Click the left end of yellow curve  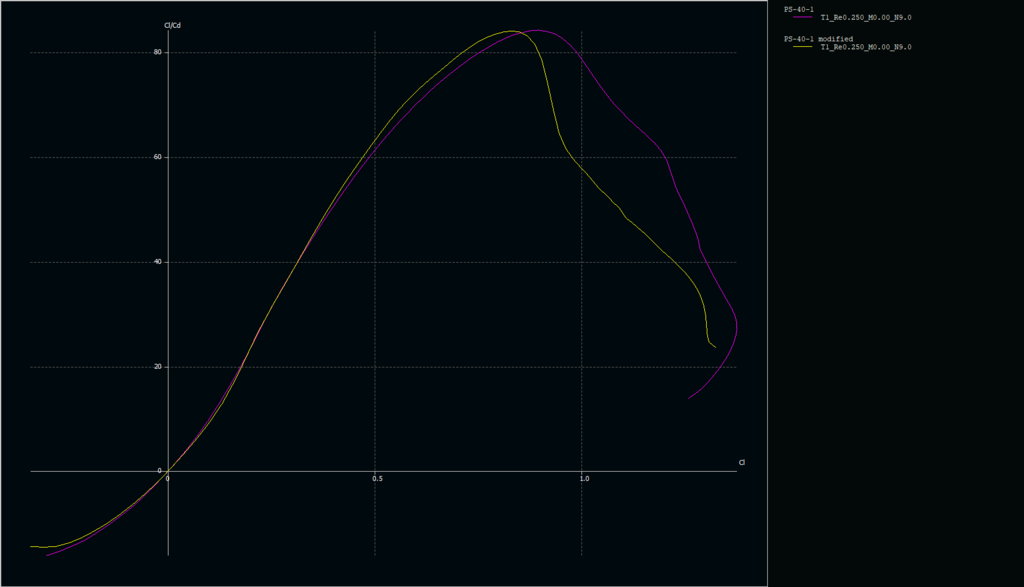pos(31,546)
